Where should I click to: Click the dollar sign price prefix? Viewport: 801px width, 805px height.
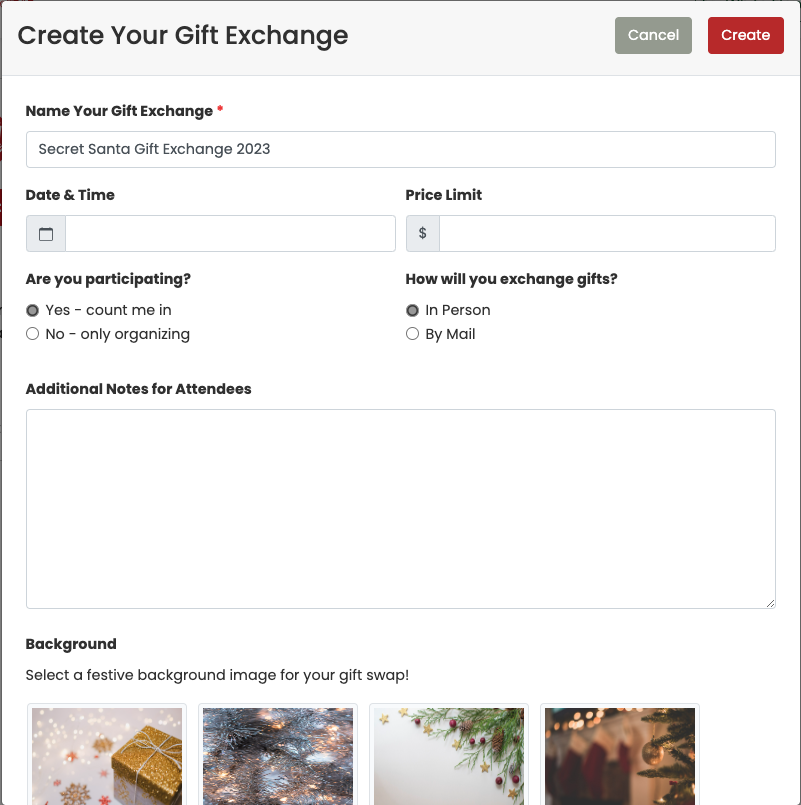[x=423, y=234]
